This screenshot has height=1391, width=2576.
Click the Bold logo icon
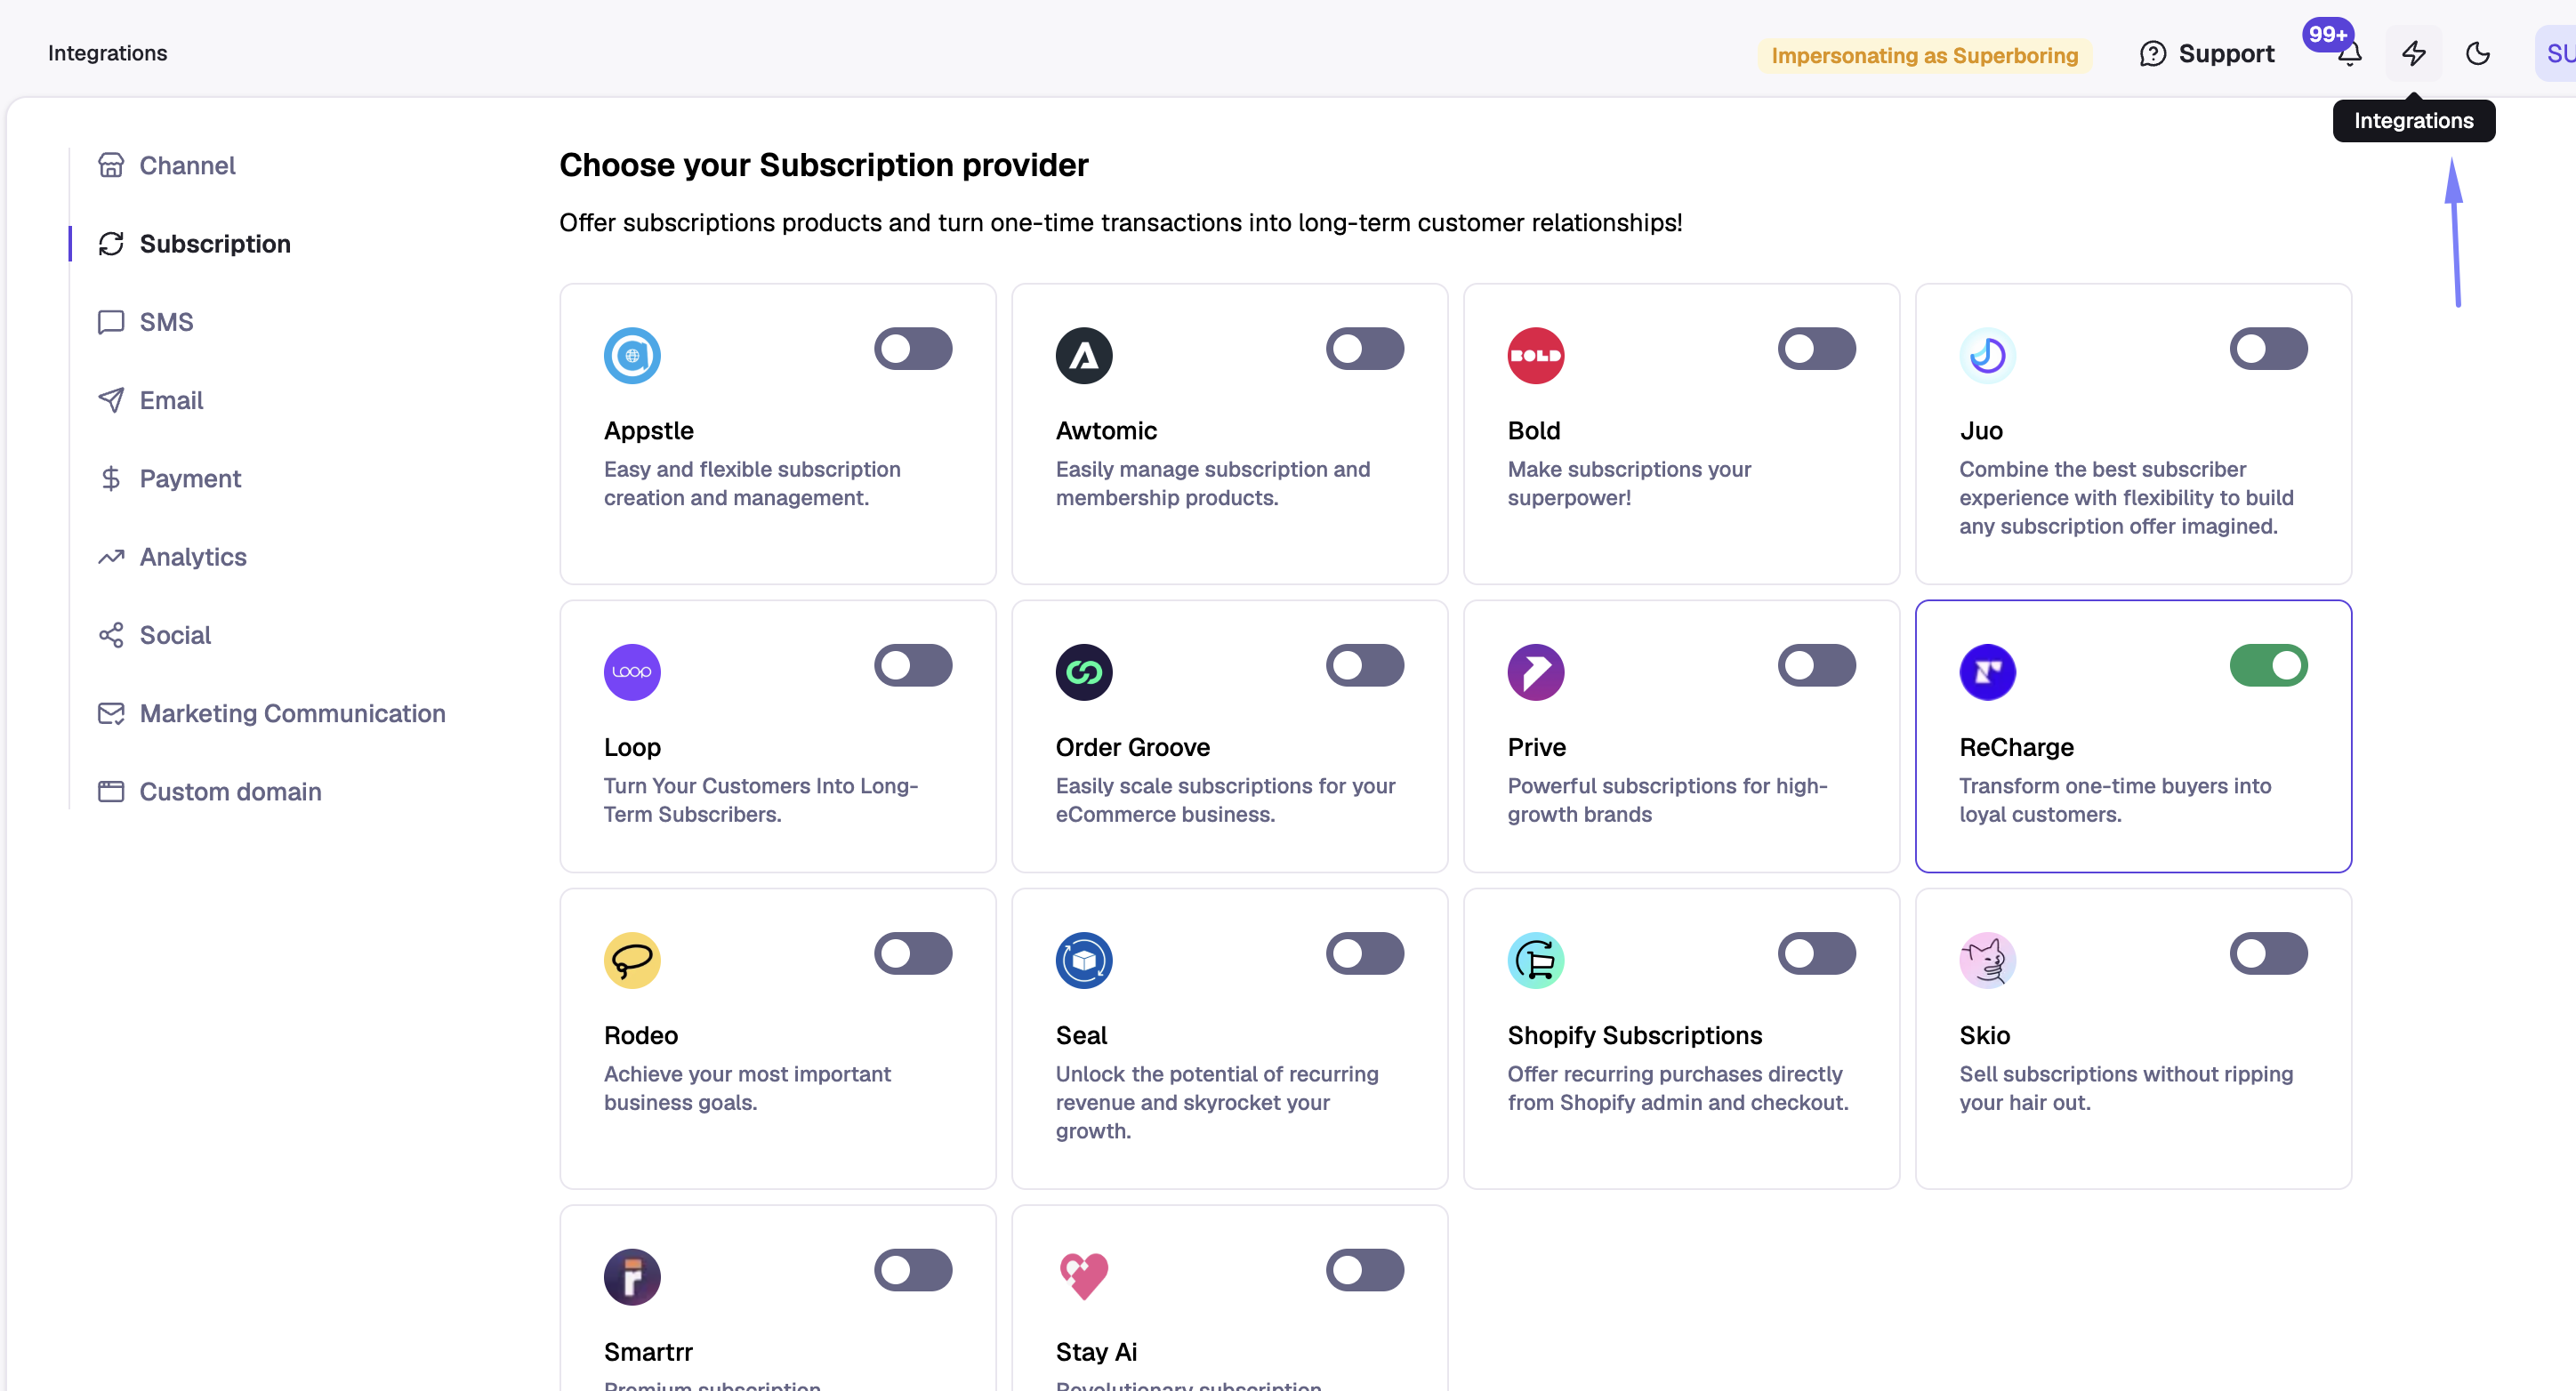click(1535, 355)
